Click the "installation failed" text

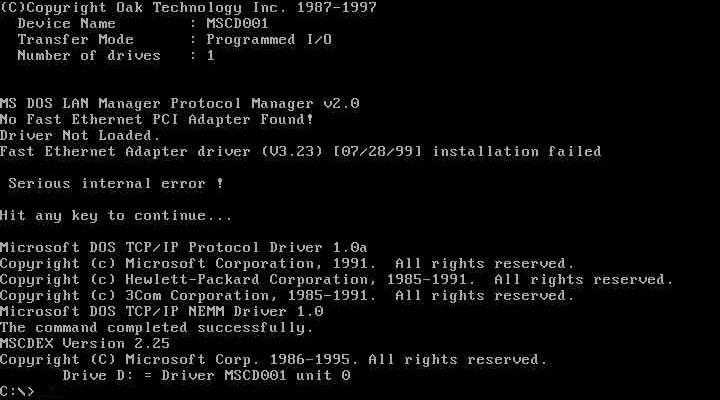point(517,151)
